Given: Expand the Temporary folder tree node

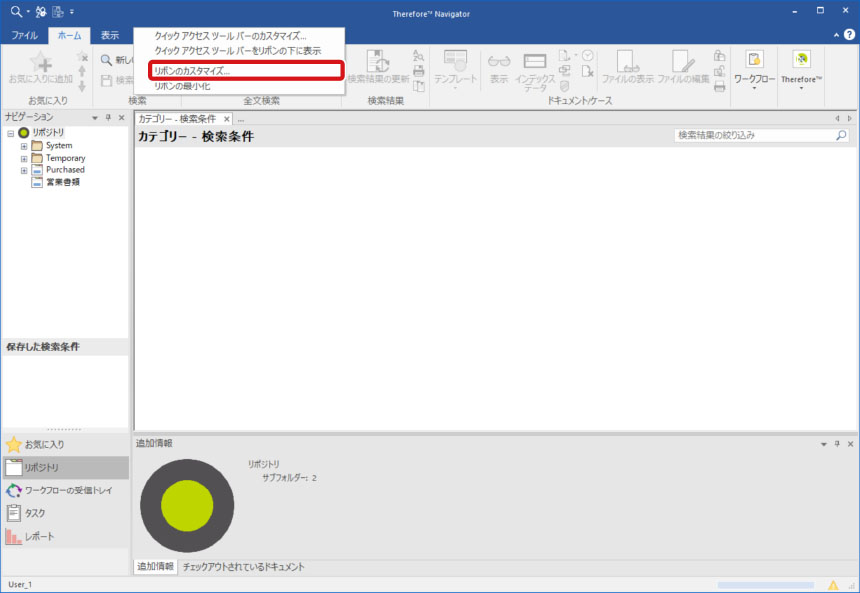Looking at the screenshot, I should coord(23,158).
